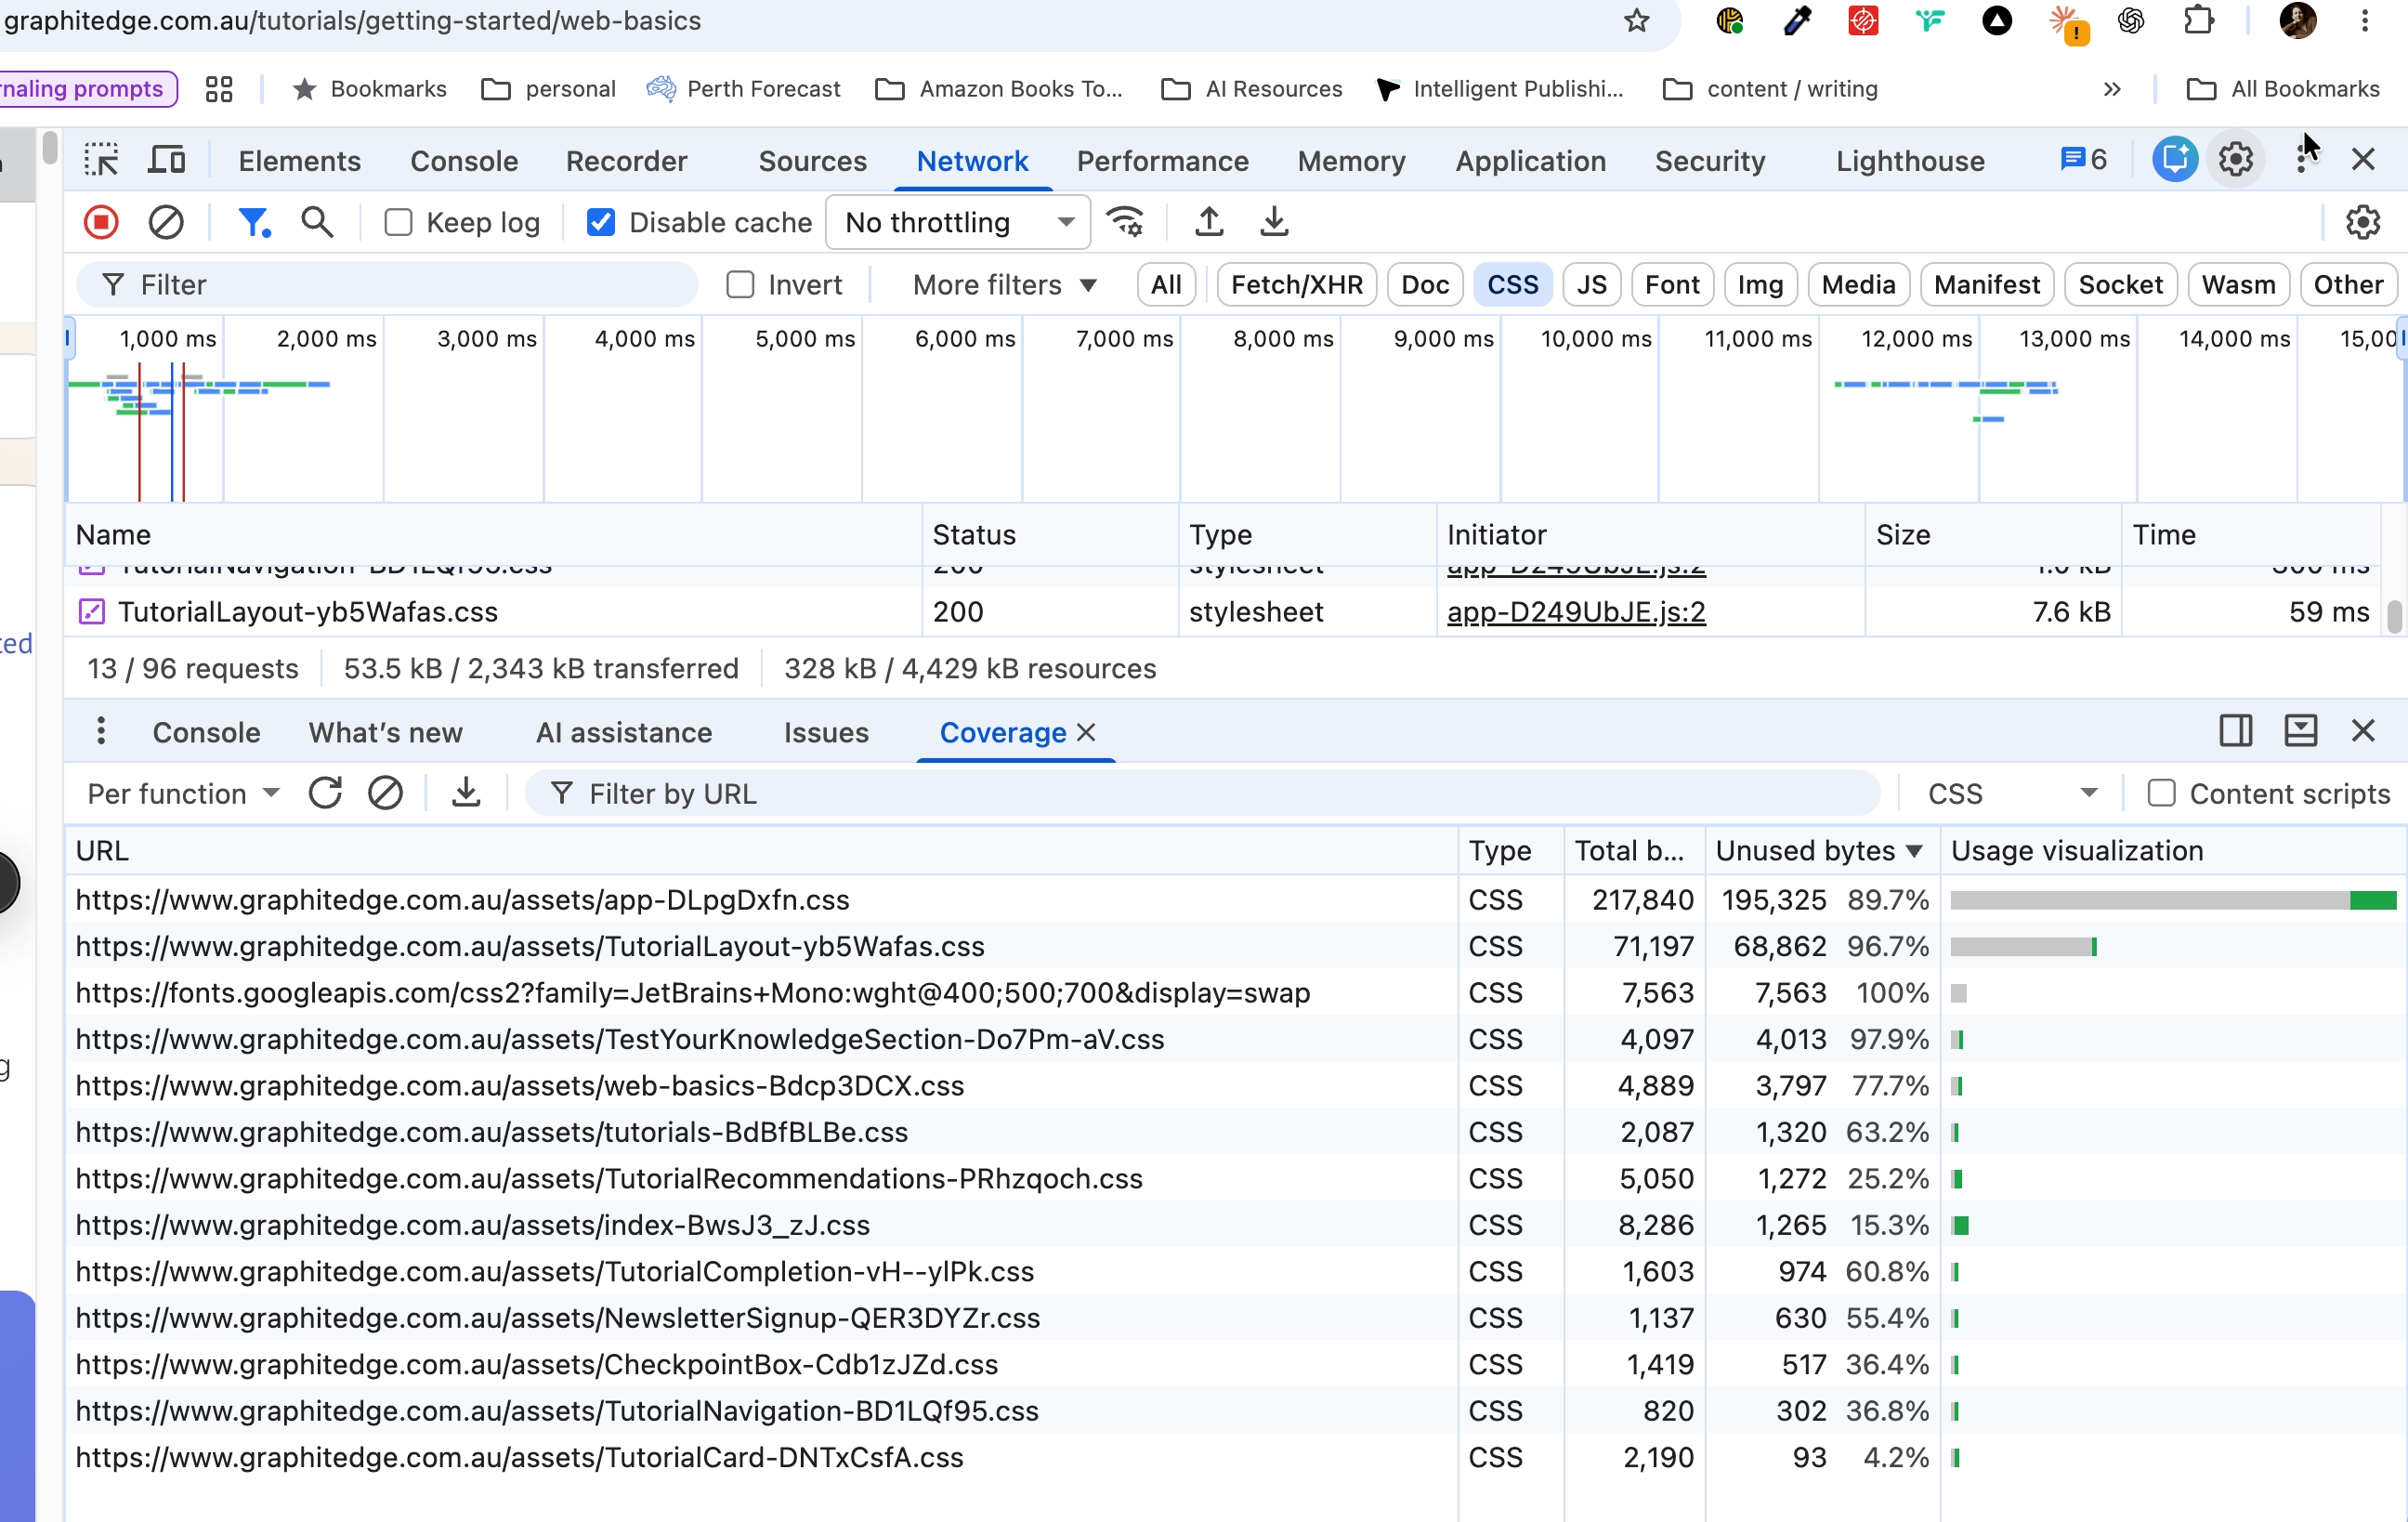Open Per function coverage mode dropdown
This screenshot has width=2408, height=1522.
point(183,793)
